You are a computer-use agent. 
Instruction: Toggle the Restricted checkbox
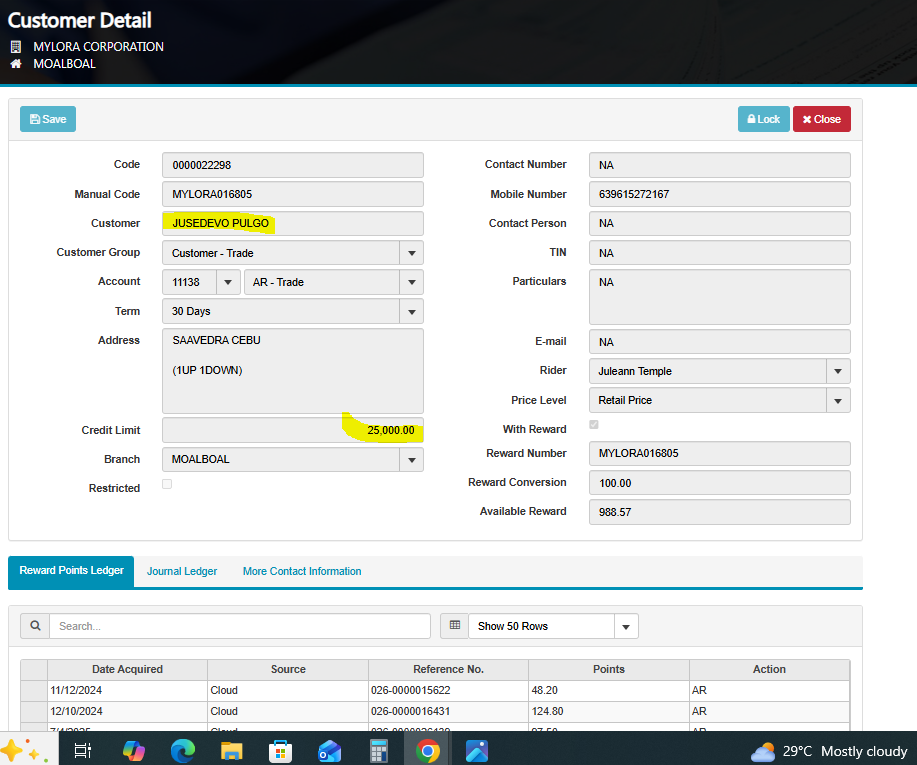pyautogui.click(x=167, y=485)
